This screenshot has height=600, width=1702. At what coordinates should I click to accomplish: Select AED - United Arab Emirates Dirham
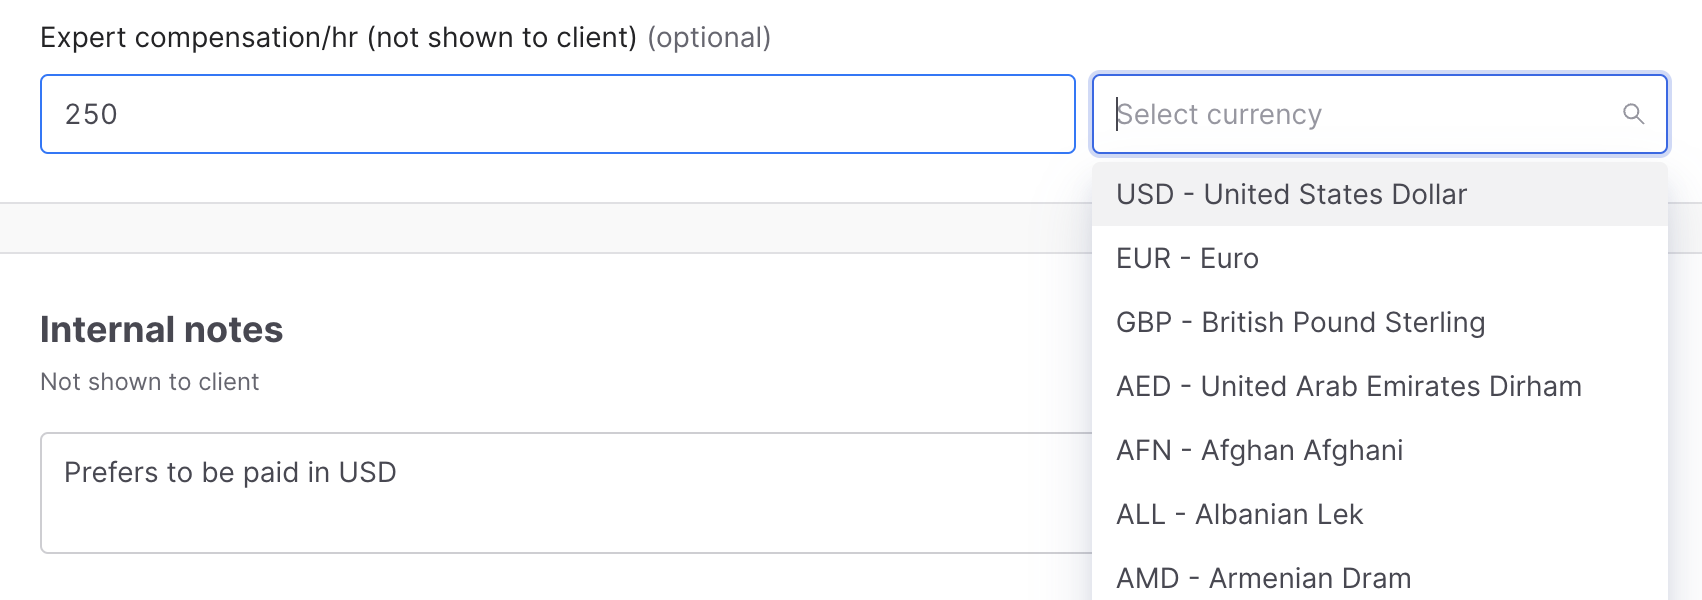point(1348,386)
